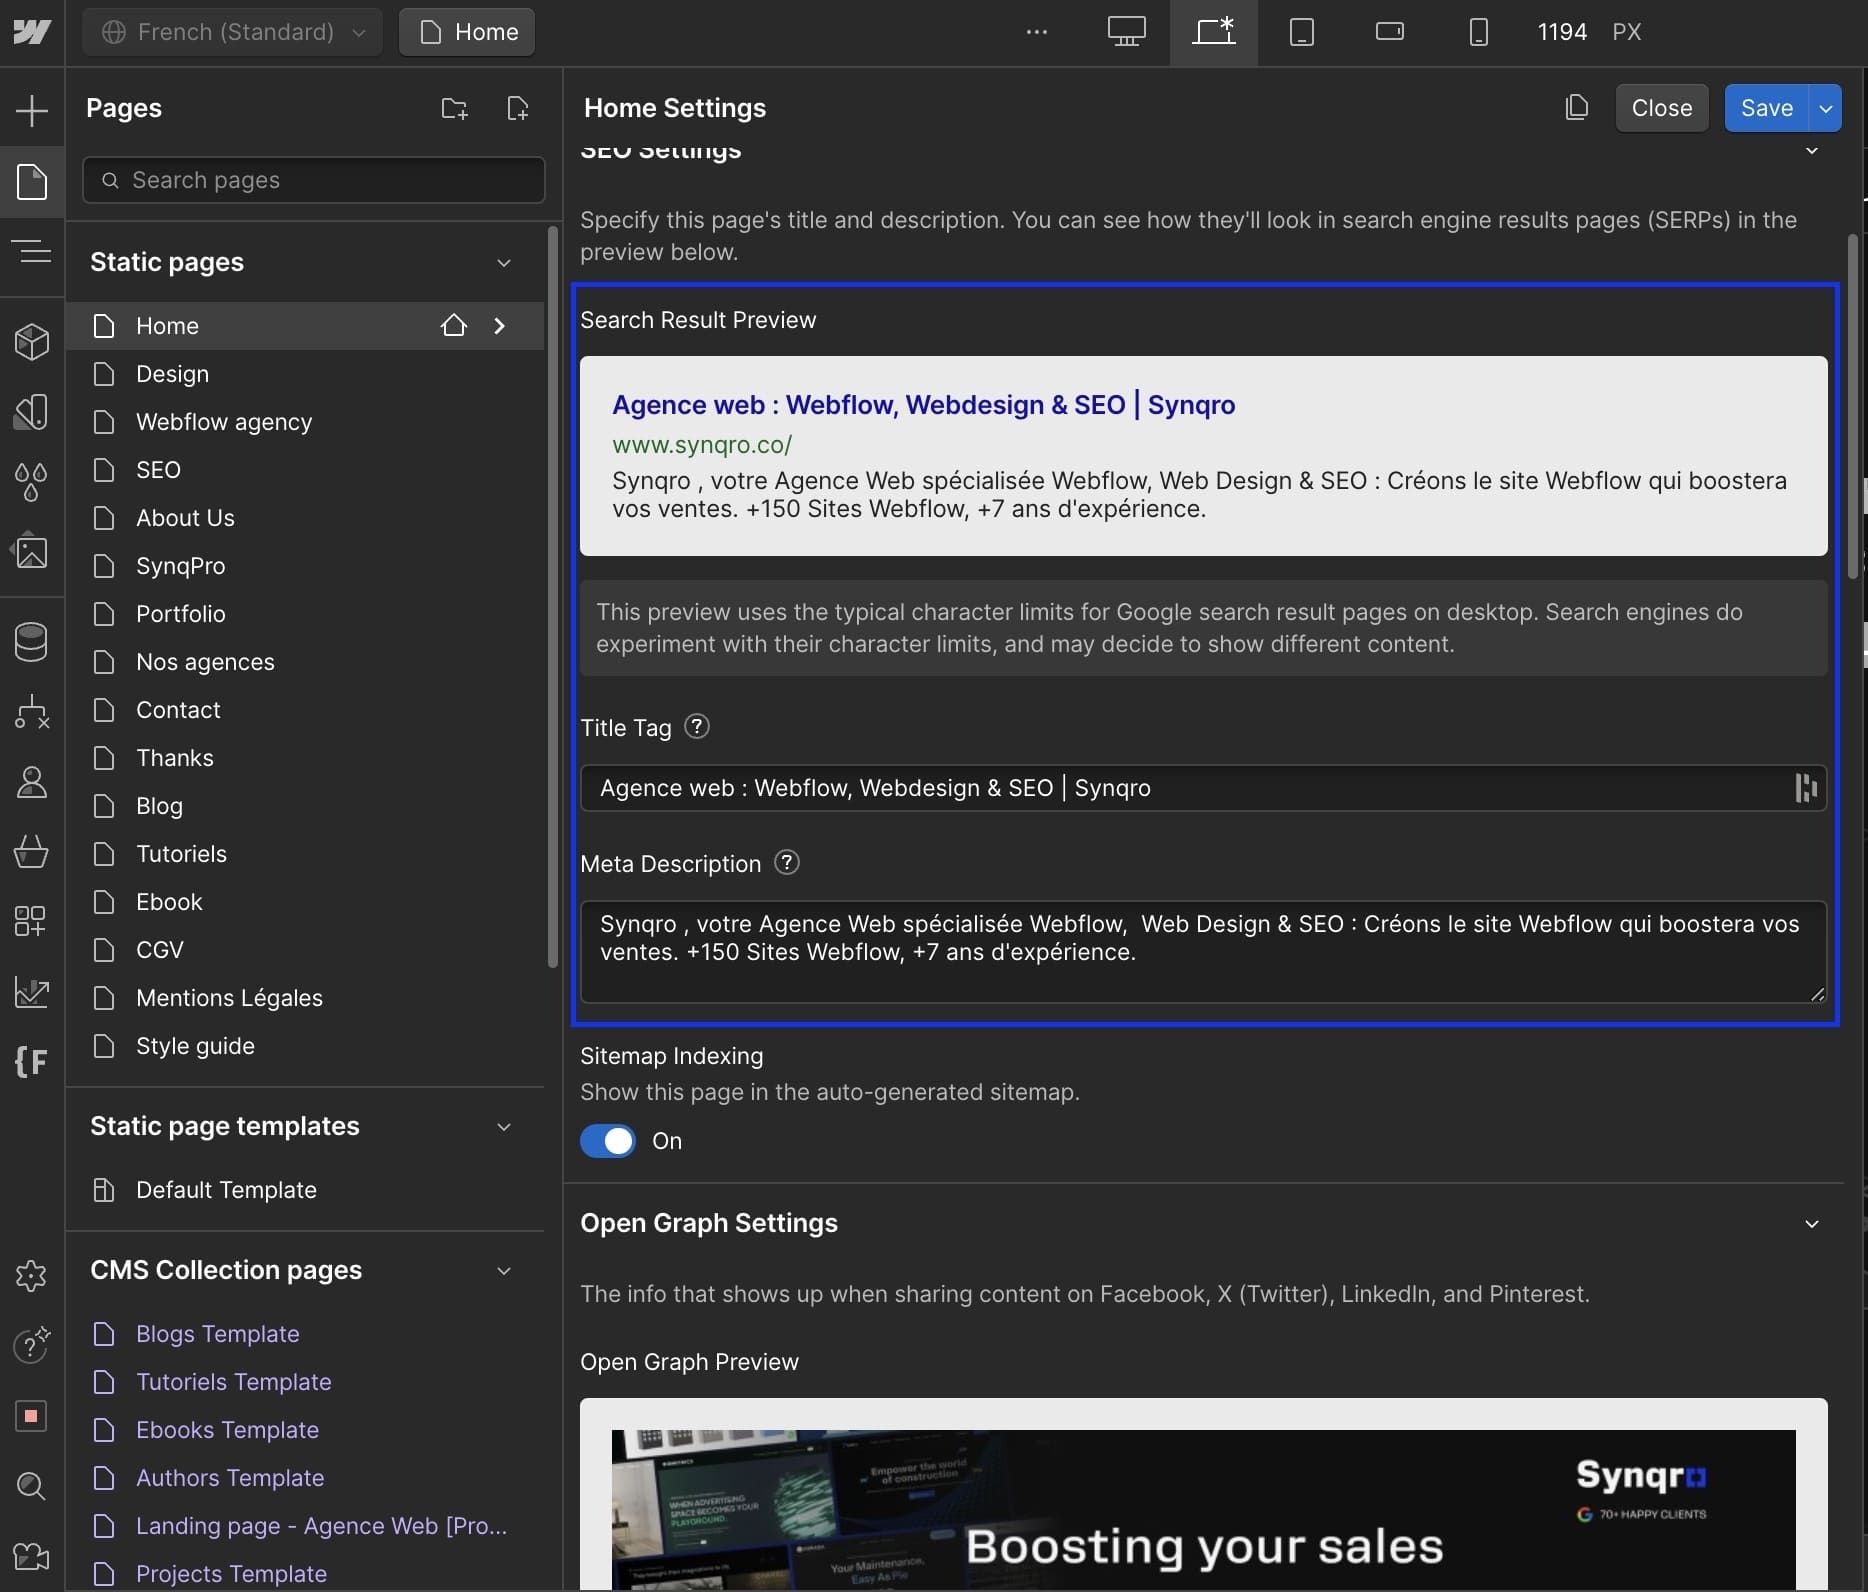
Task: Open the Assets image icon
Action: 32,551
